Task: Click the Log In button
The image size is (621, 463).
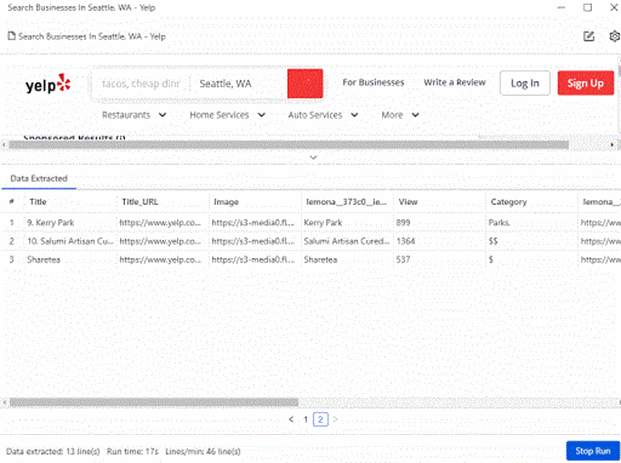Action: point(525,83)
